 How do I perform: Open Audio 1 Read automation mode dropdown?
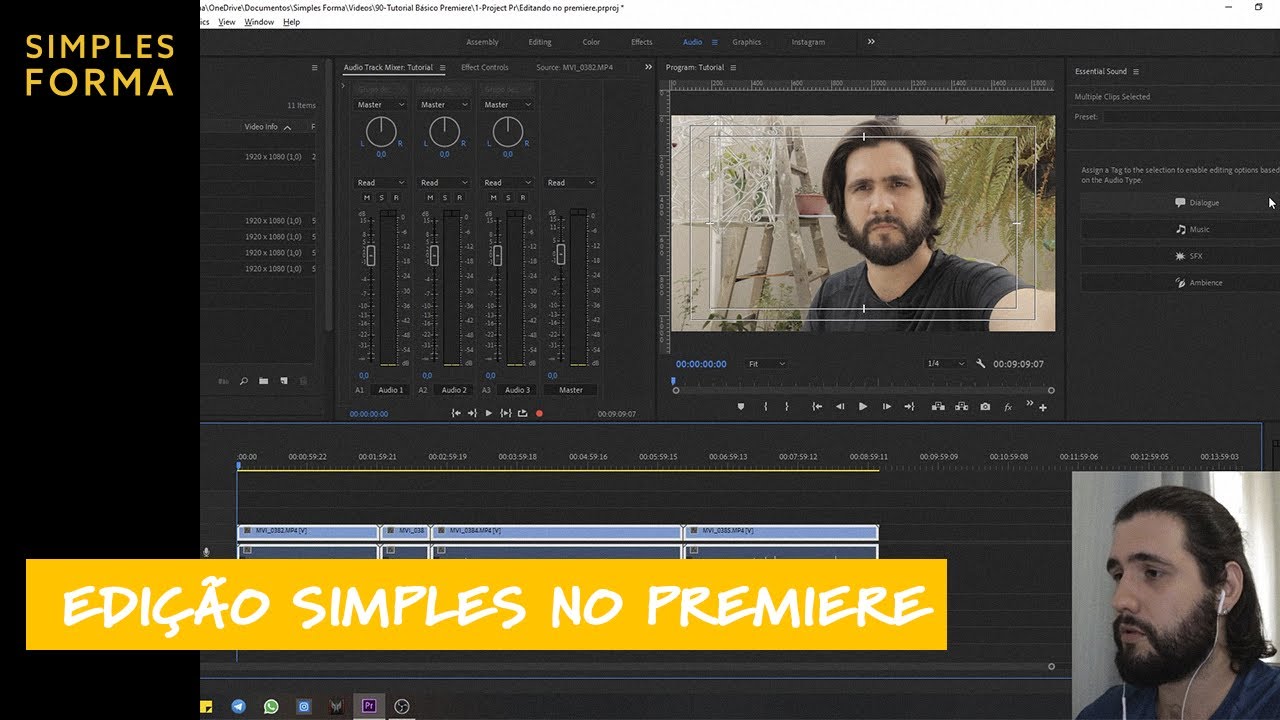[381, 183]
